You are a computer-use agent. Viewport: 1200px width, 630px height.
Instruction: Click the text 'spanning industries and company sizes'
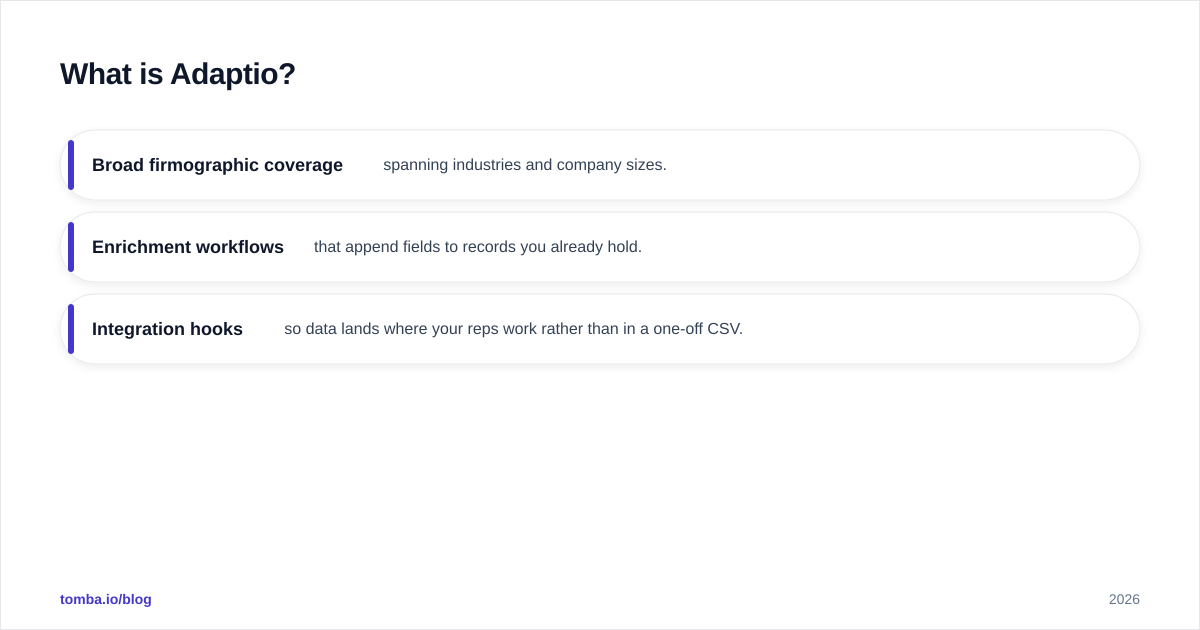pyautogui.click(x=523, y=165)
